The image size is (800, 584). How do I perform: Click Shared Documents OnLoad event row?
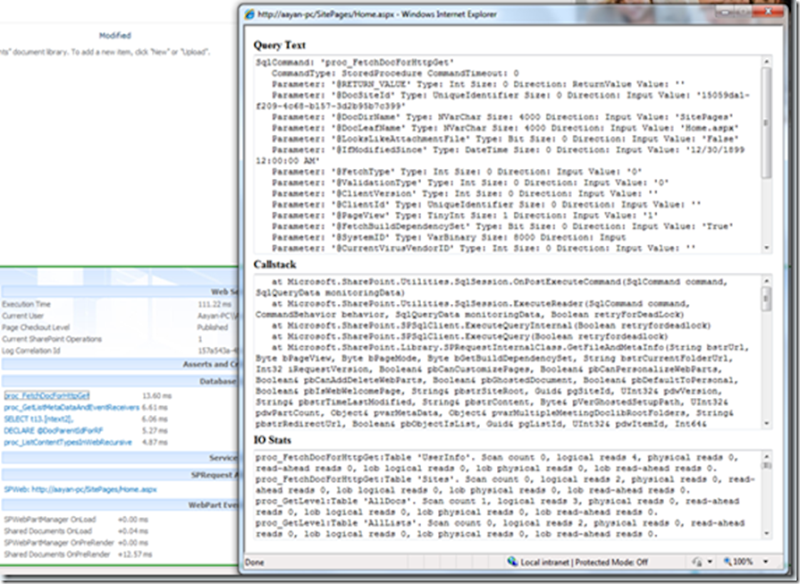pyautogui.click(x=76, y=531)
